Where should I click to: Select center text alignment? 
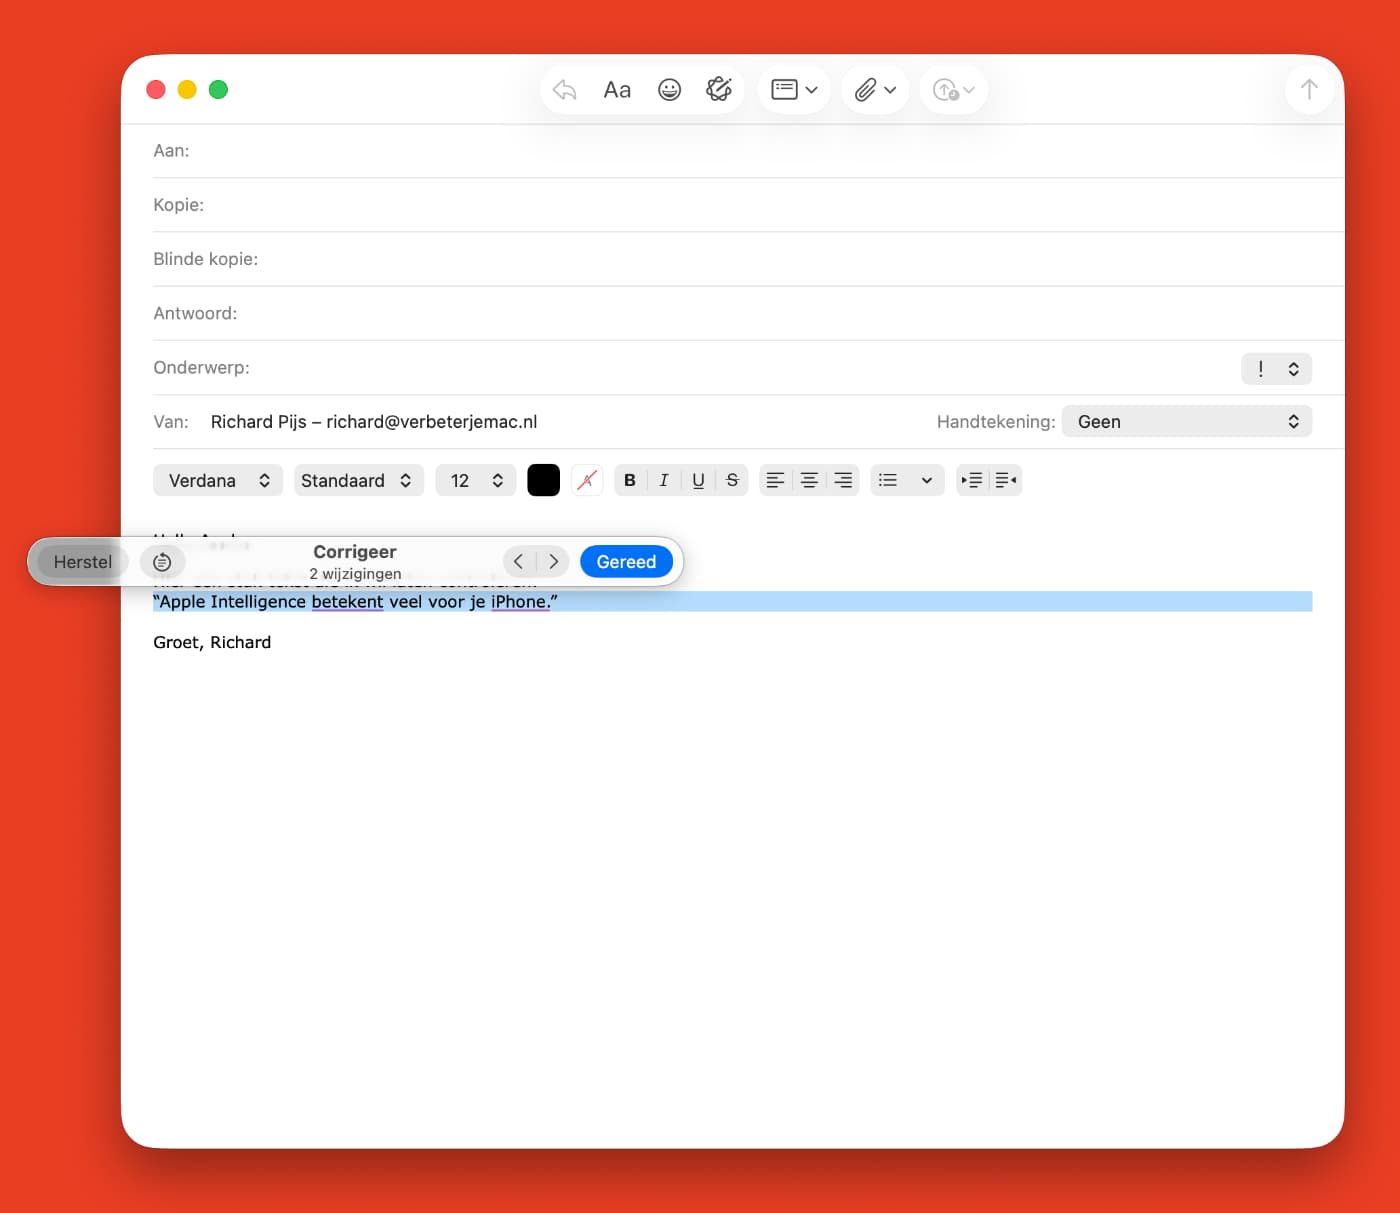[808, 480]
